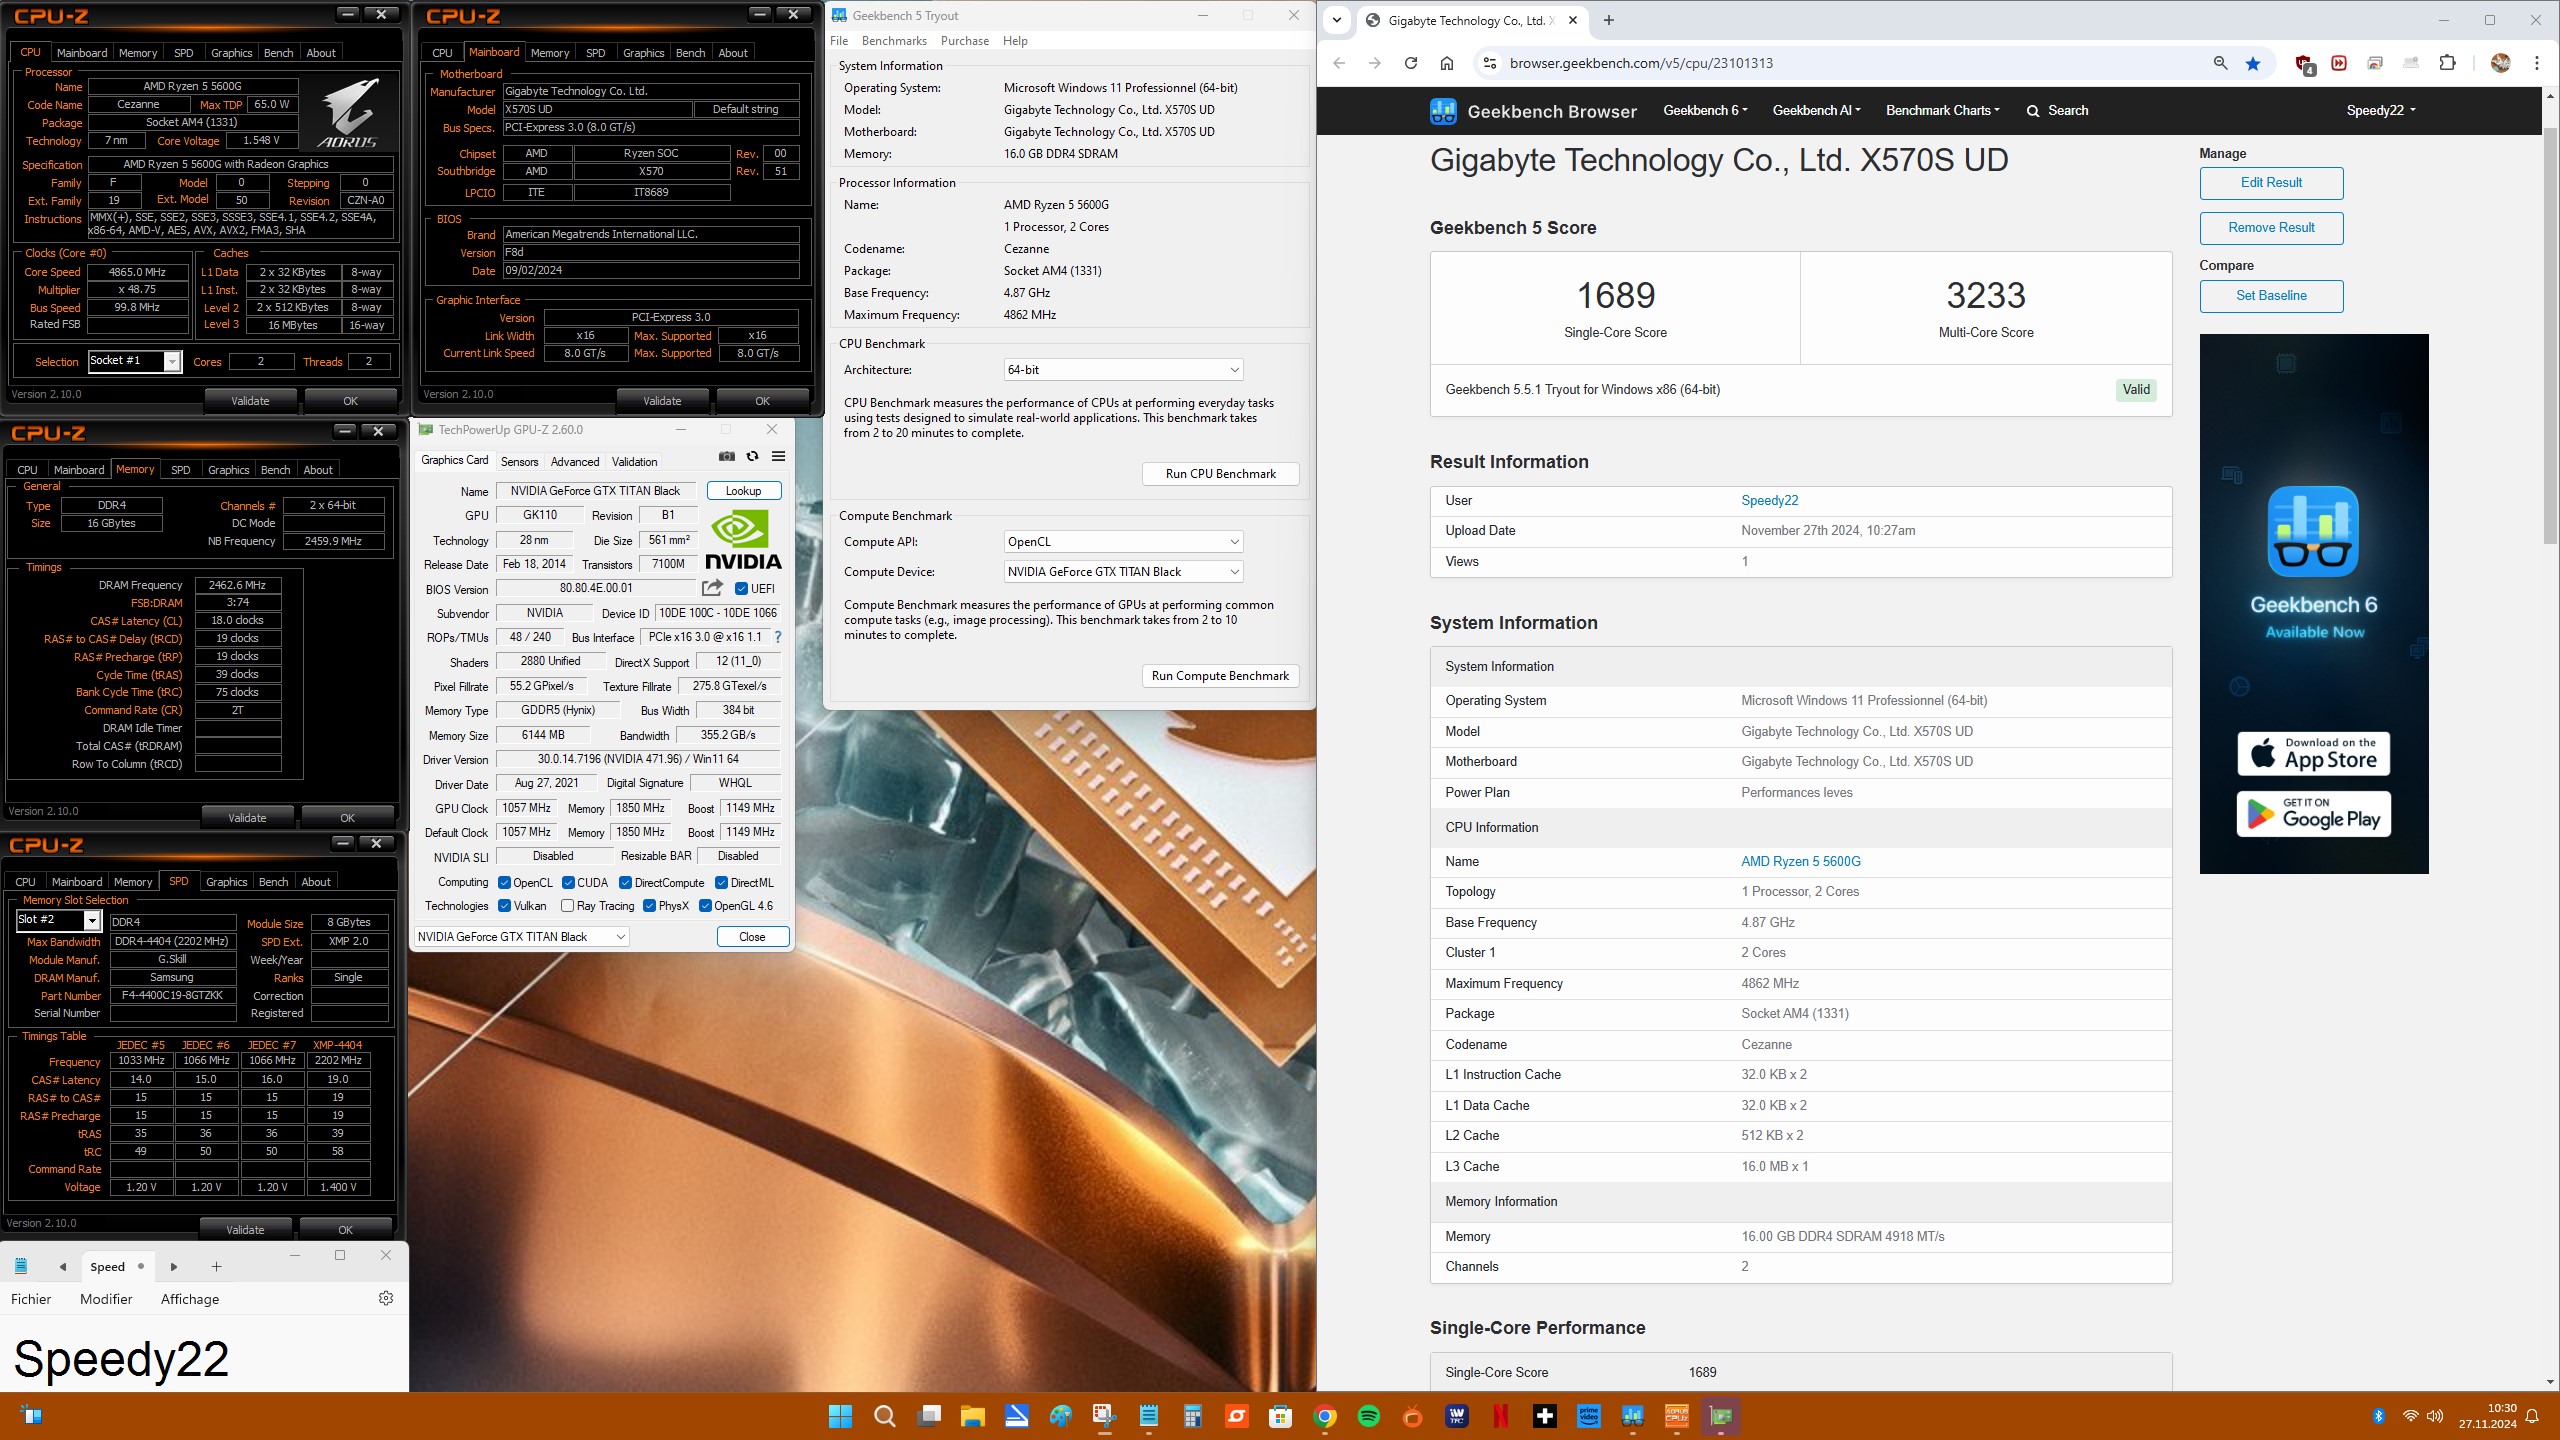Click the Remove Result button

coord(2271,228)
